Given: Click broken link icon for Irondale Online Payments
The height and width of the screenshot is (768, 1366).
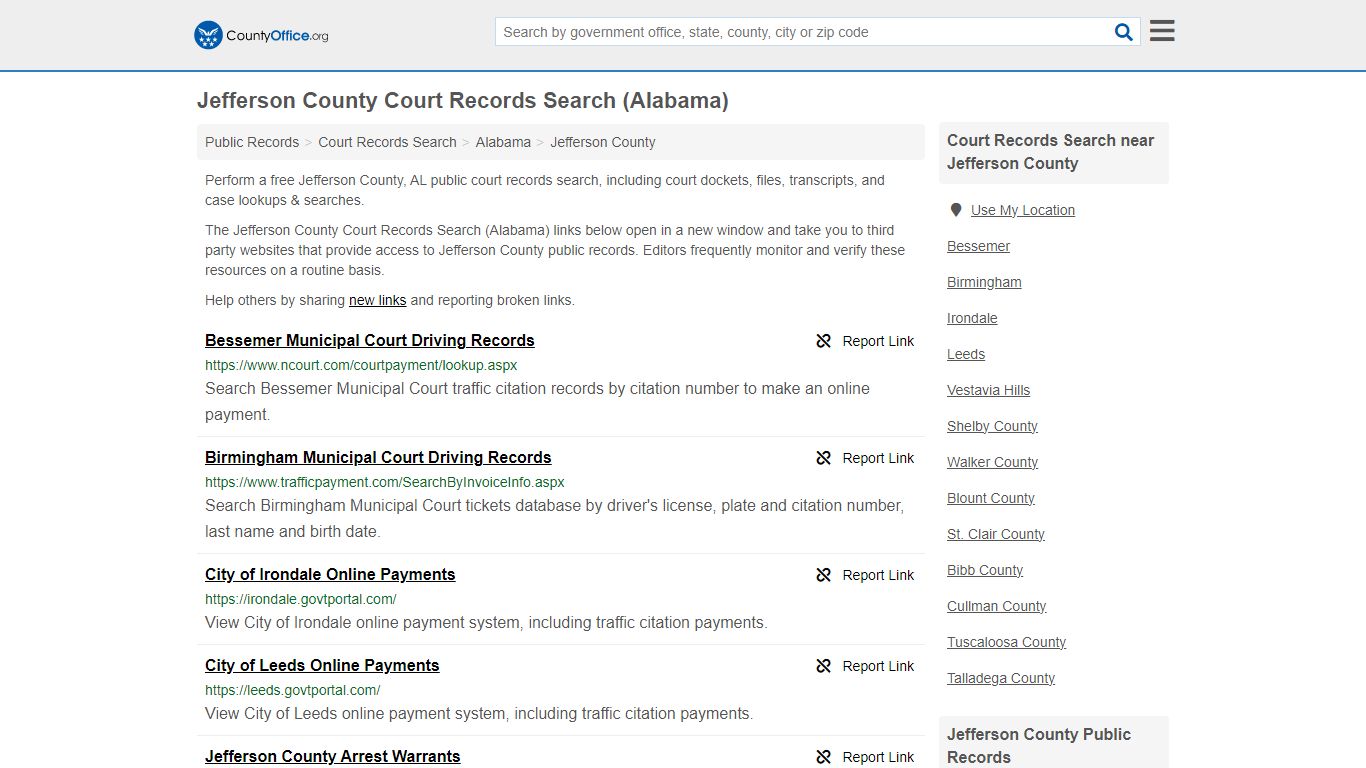Looking at the screenshot, I should pyautogui.click(x=824, y=575).
